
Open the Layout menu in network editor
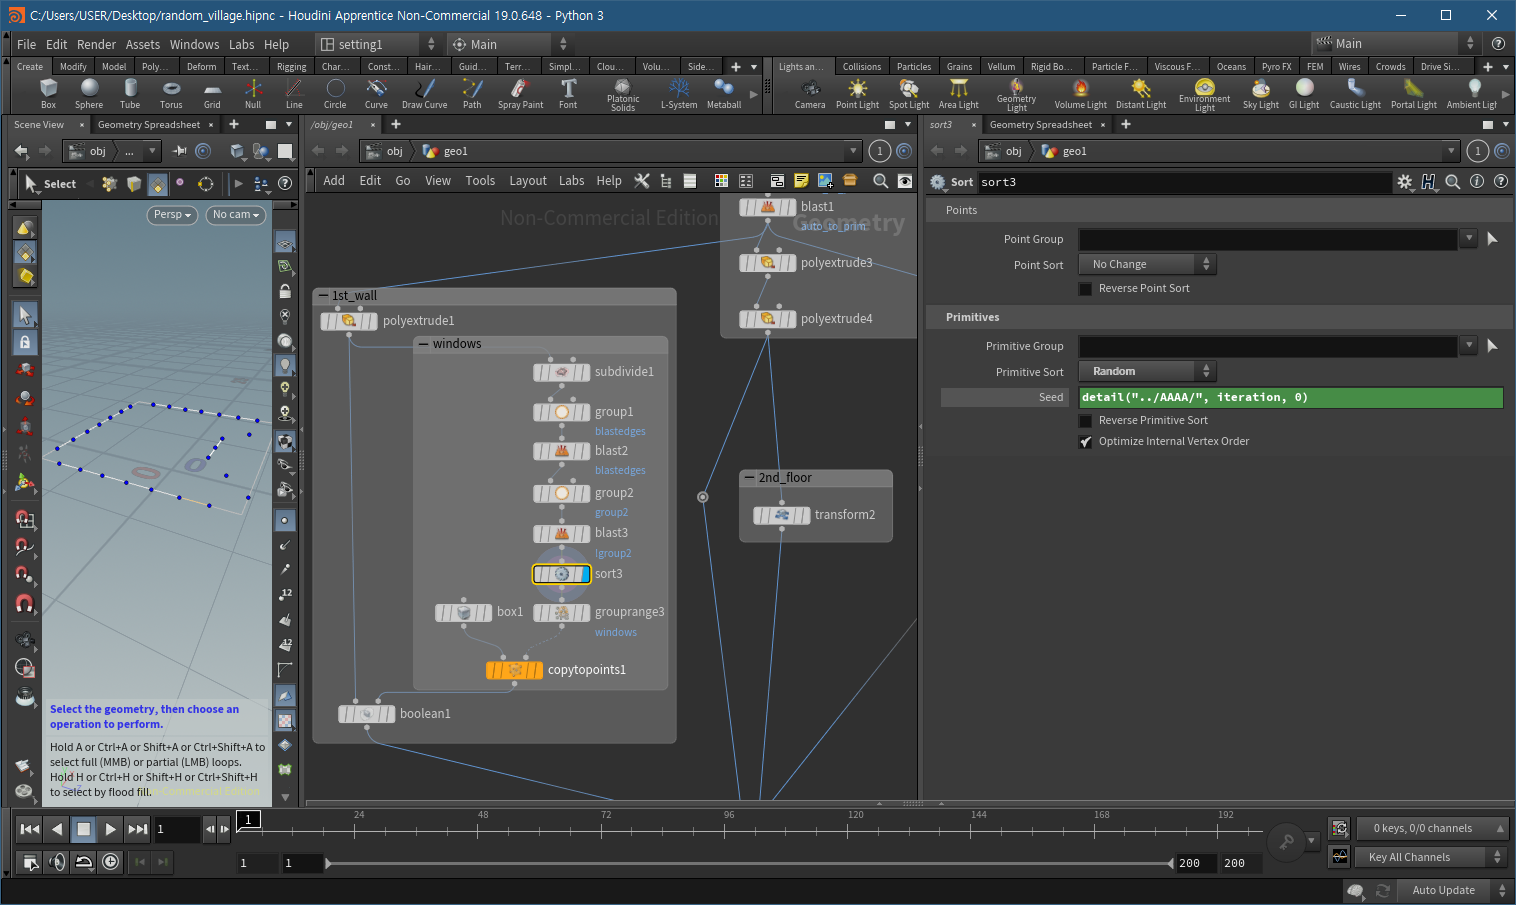pos(528,181)
